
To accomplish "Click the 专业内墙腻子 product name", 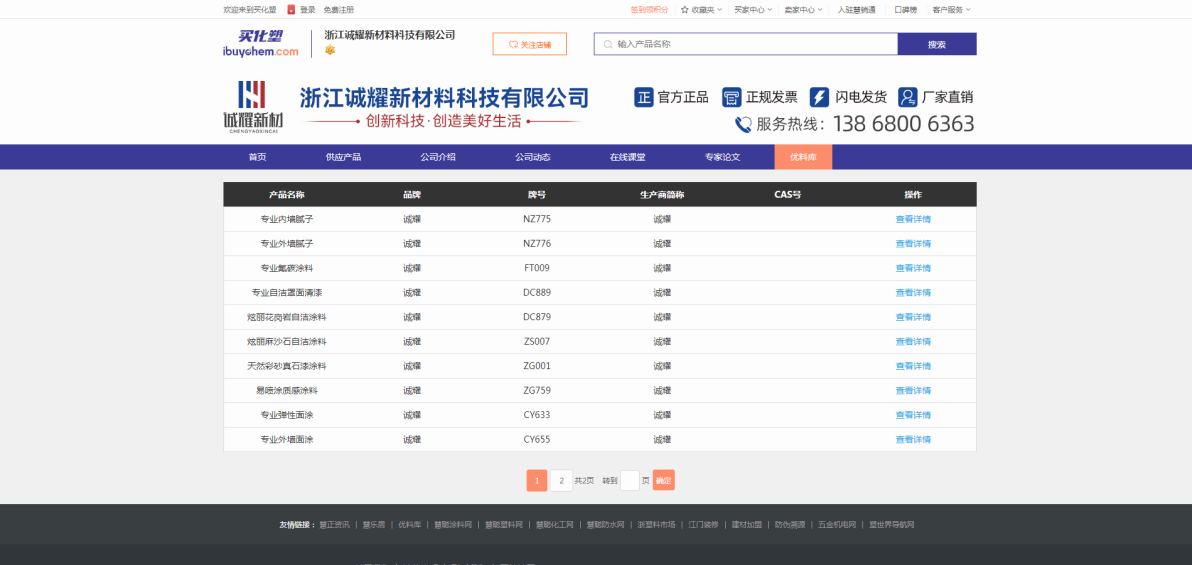I will [287, 219].
